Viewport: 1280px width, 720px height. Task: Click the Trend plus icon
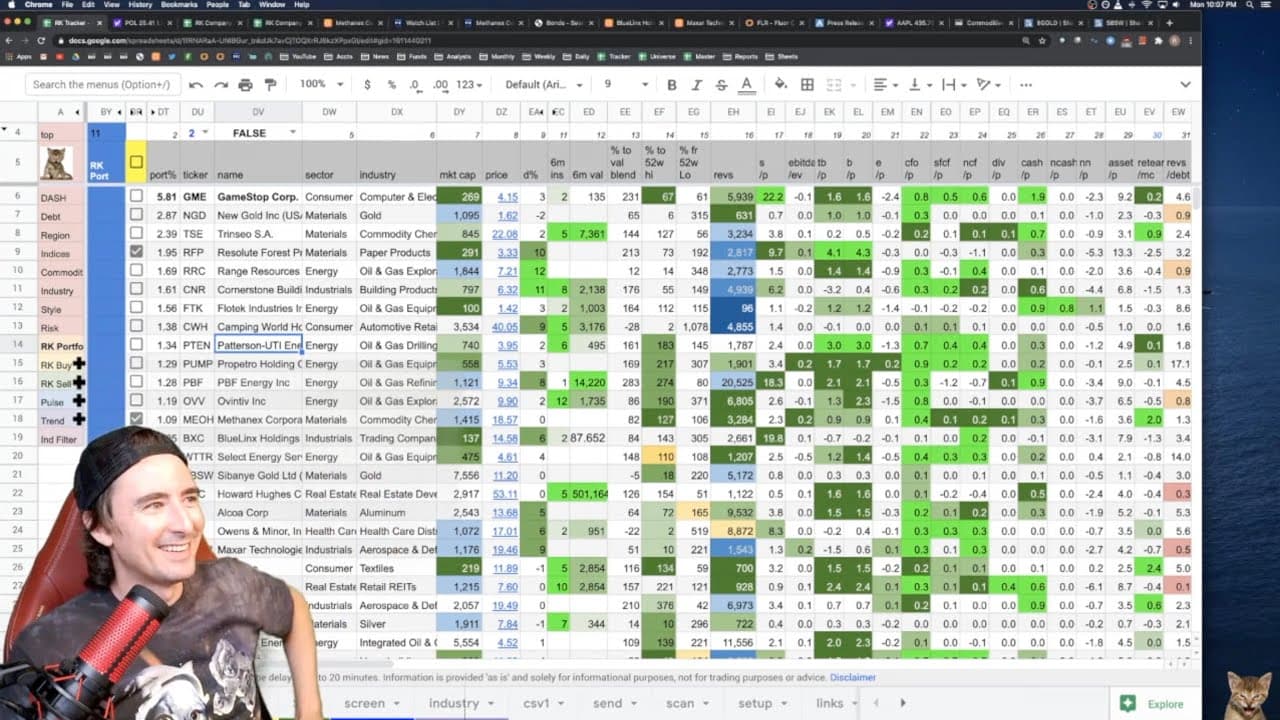click(x=78, y=420)
